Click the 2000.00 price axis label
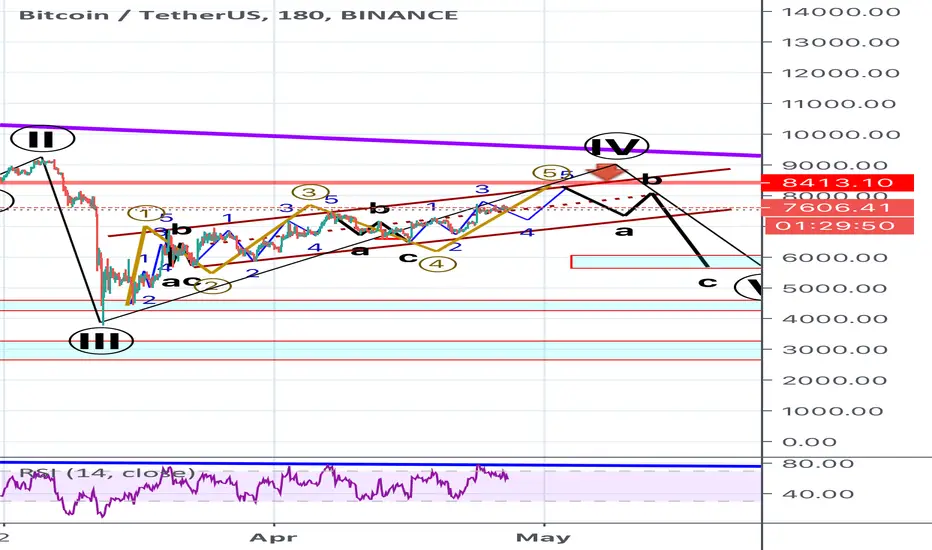This screenshot has width=932, height=550. coord(835,381)
